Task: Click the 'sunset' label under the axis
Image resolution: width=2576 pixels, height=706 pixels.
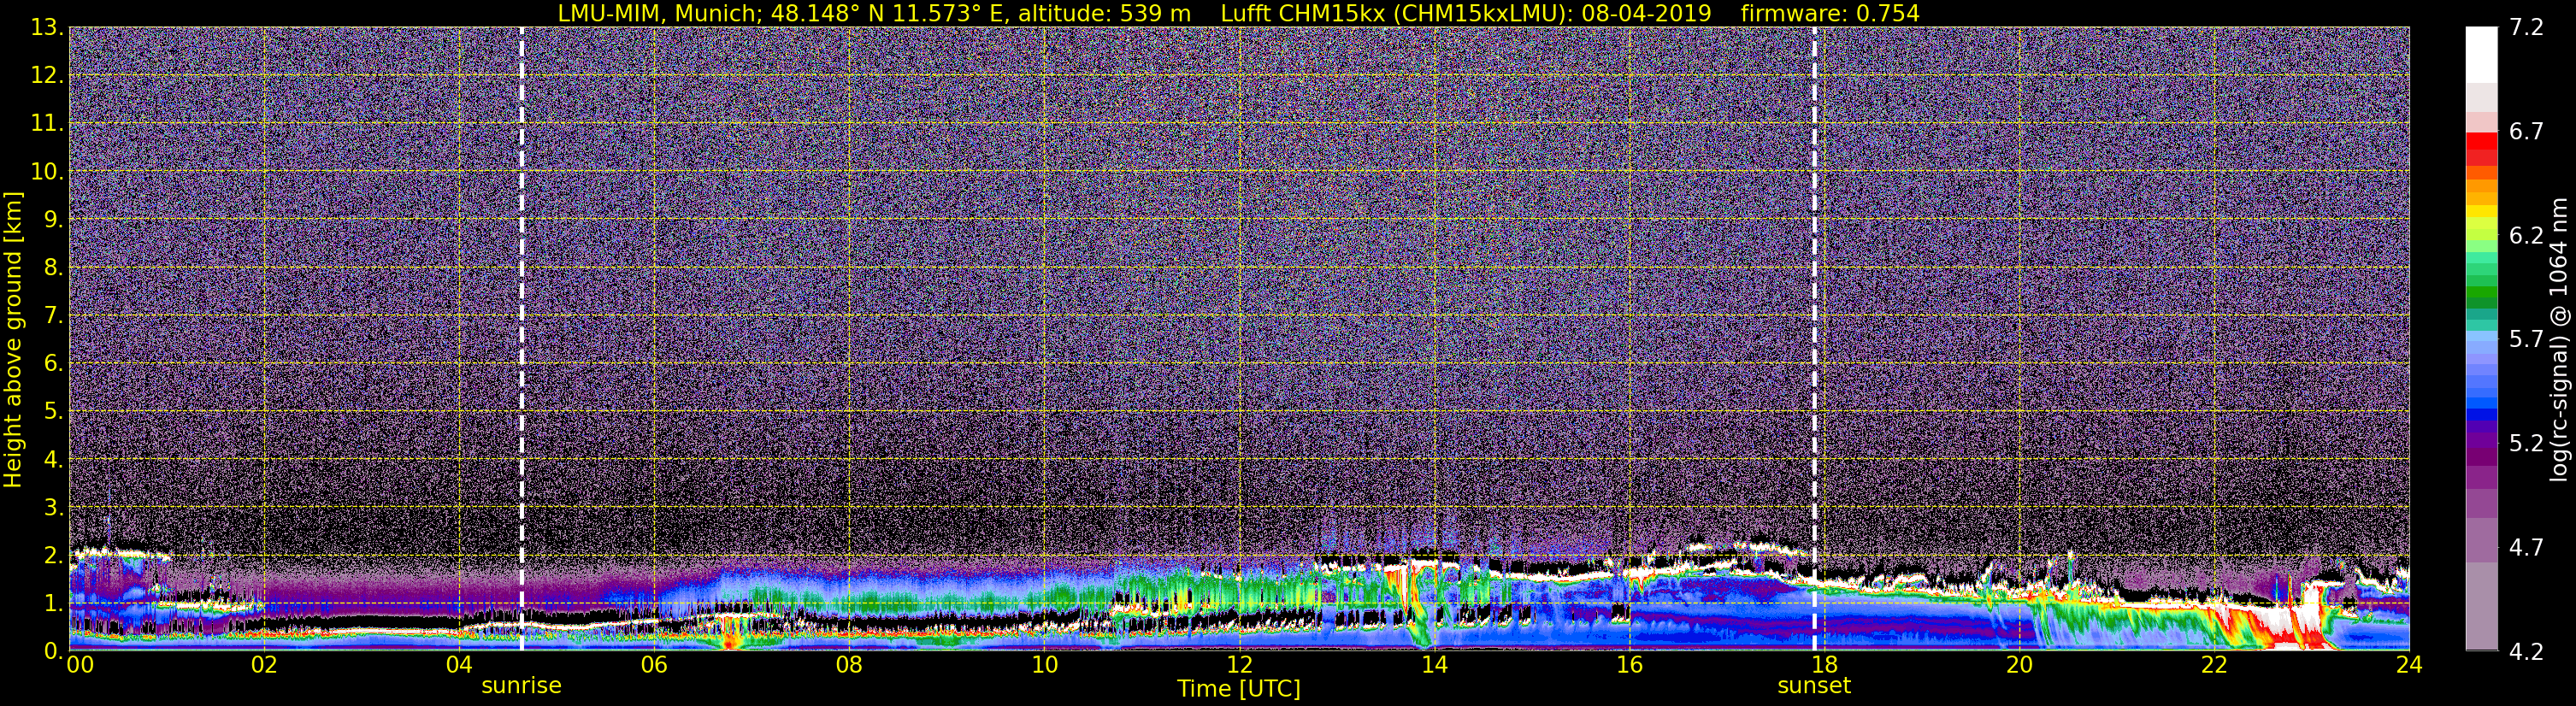Action: (x=1814, y=686)
